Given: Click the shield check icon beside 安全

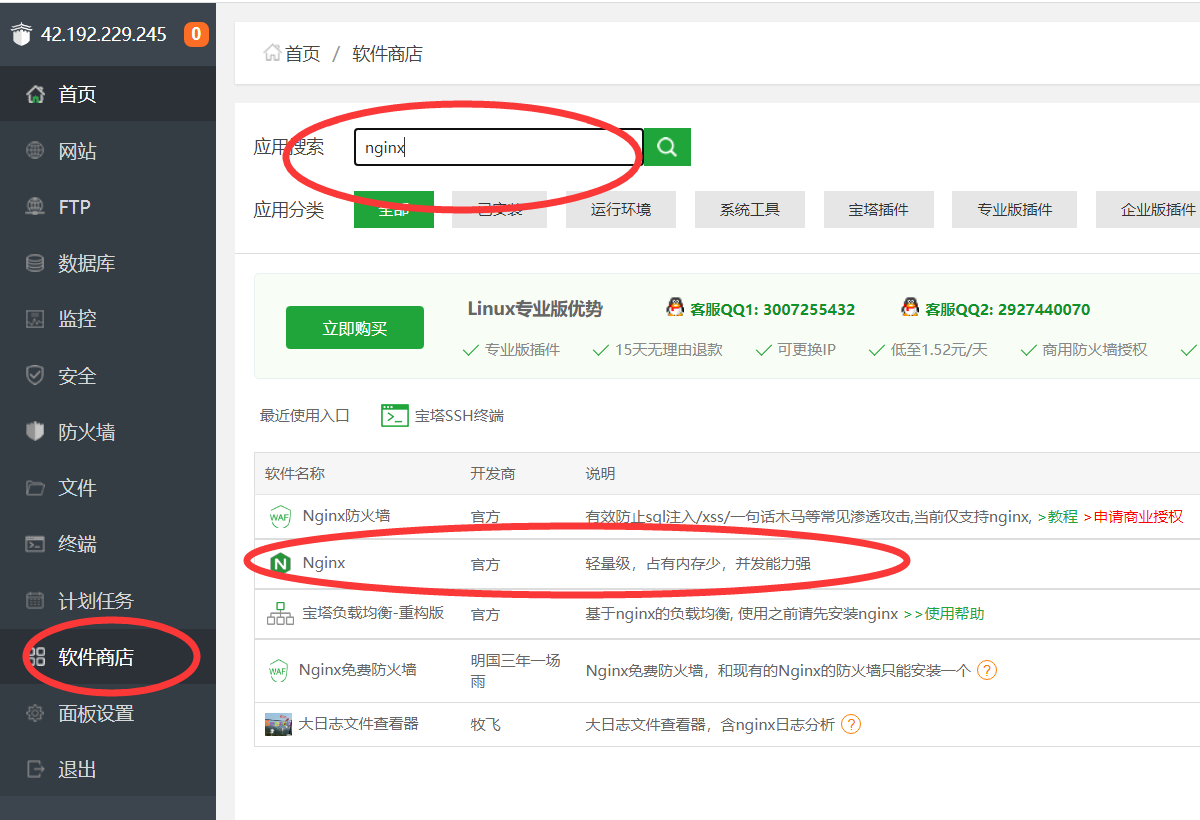Looking at the screenshot, I should [x=35, y=376].
